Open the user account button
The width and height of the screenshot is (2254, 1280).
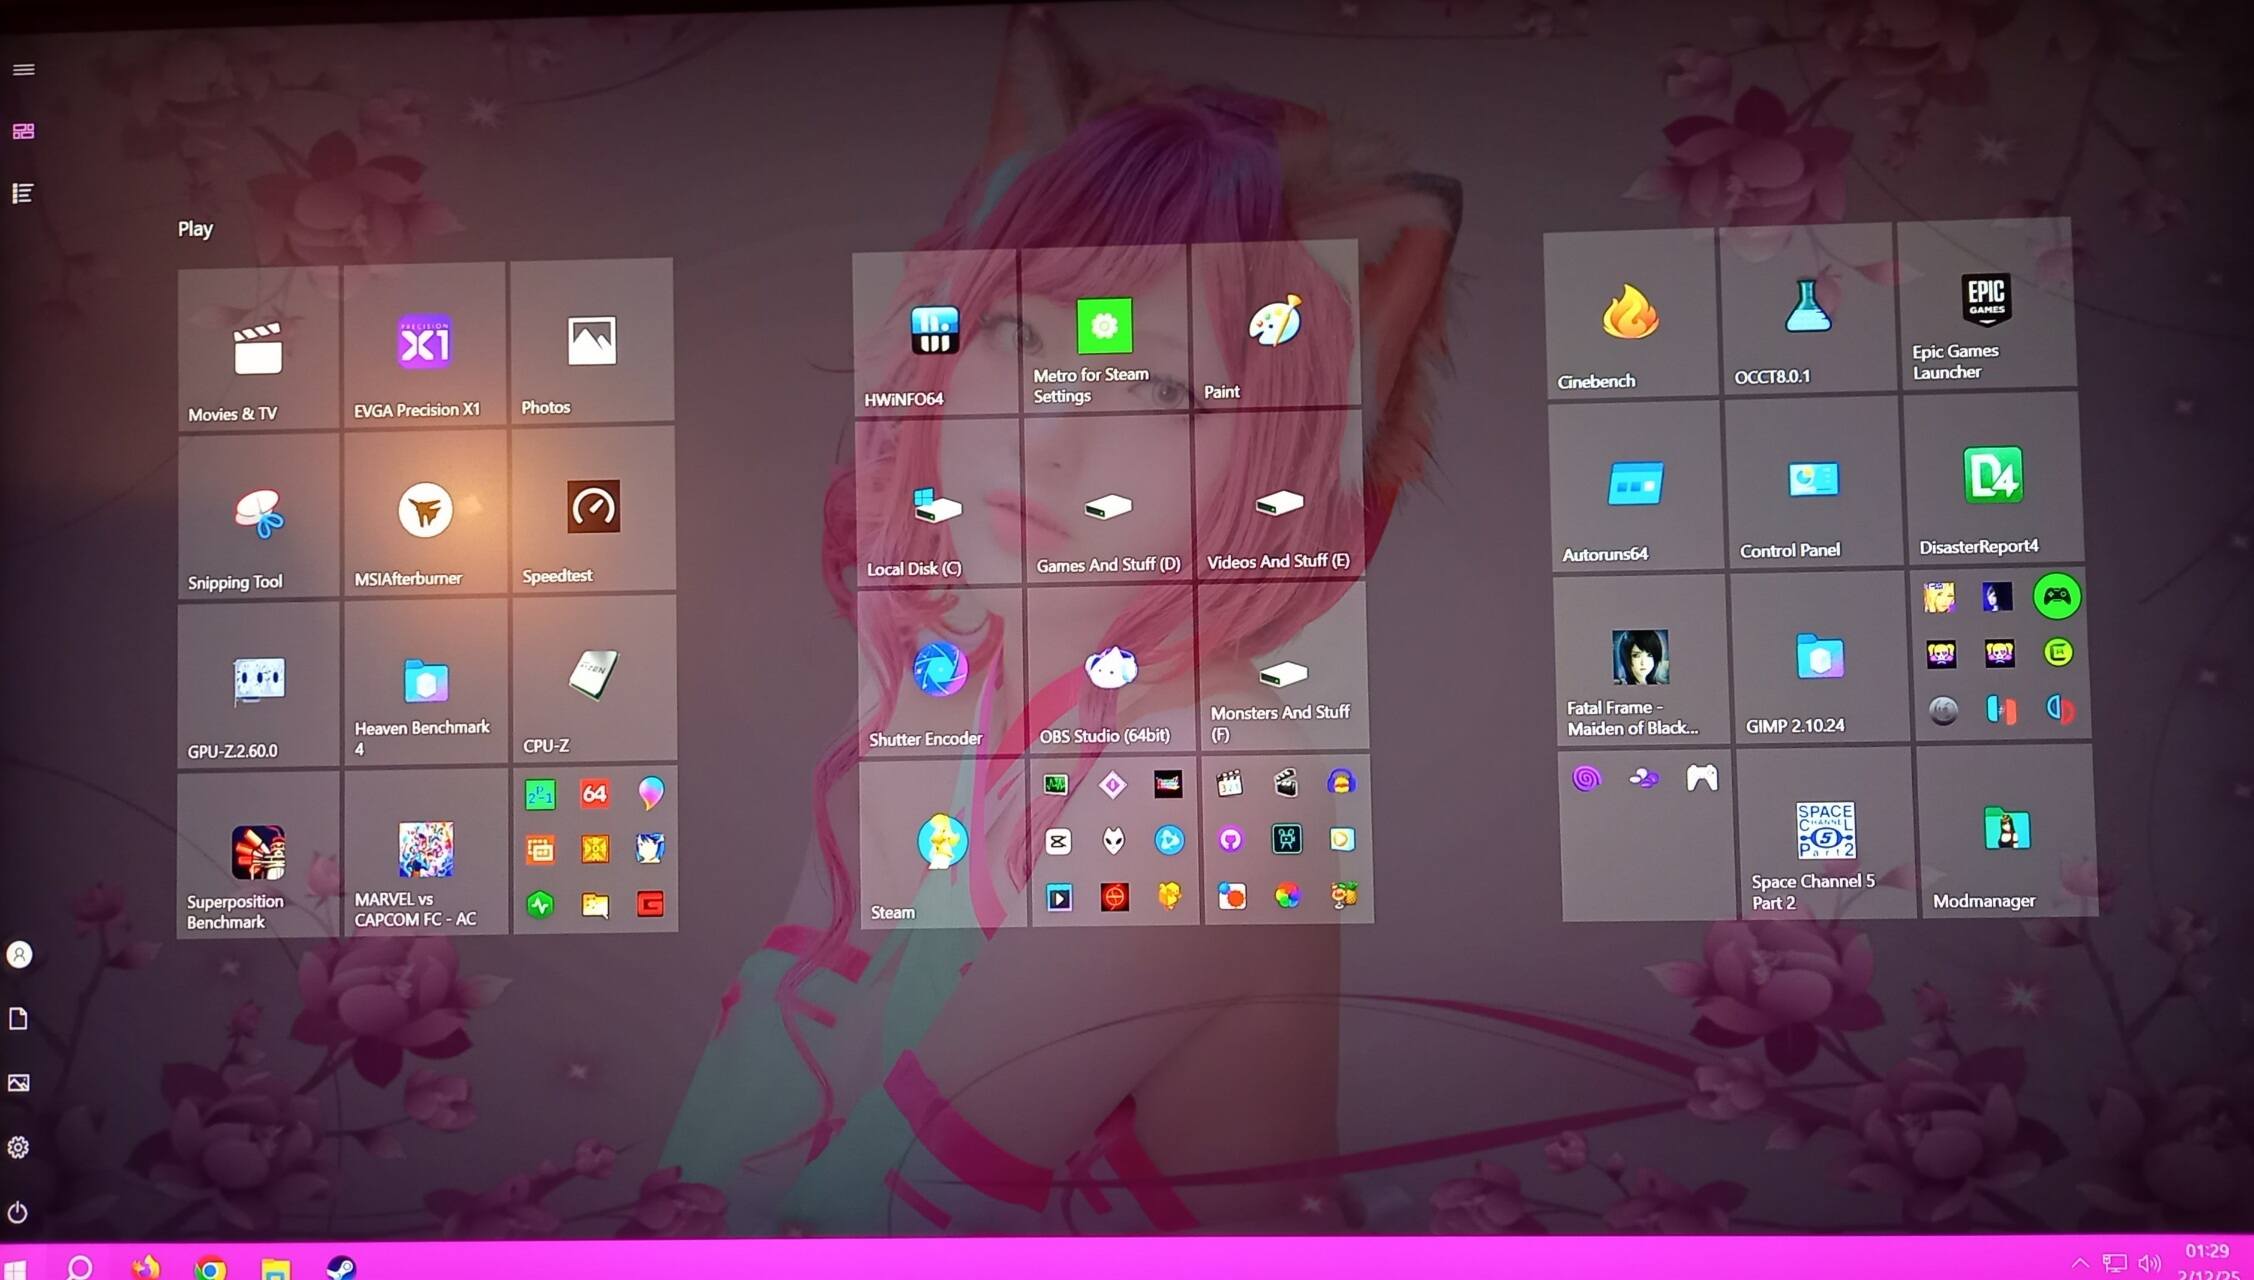[x=19, y=955]
